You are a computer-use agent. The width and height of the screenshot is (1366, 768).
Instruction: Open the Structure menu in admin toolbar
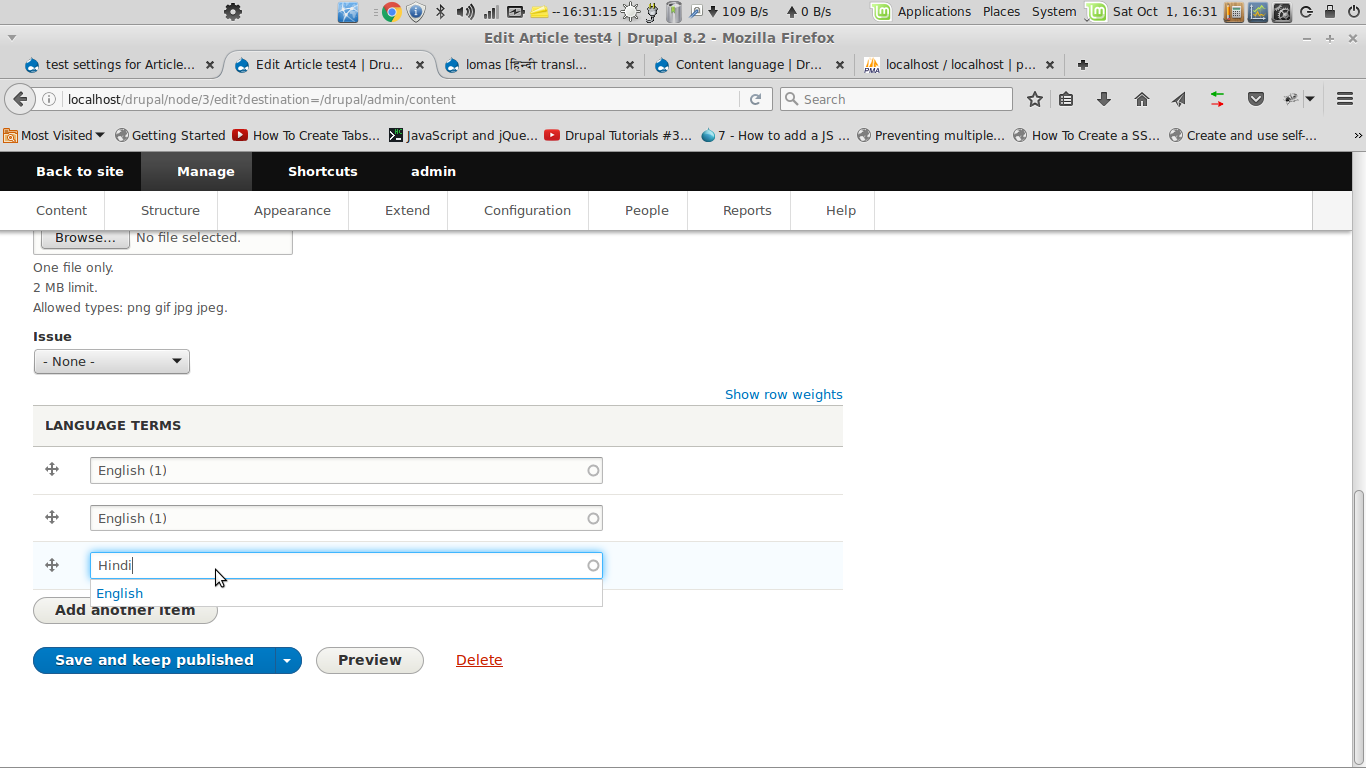(x=170, y=210)
